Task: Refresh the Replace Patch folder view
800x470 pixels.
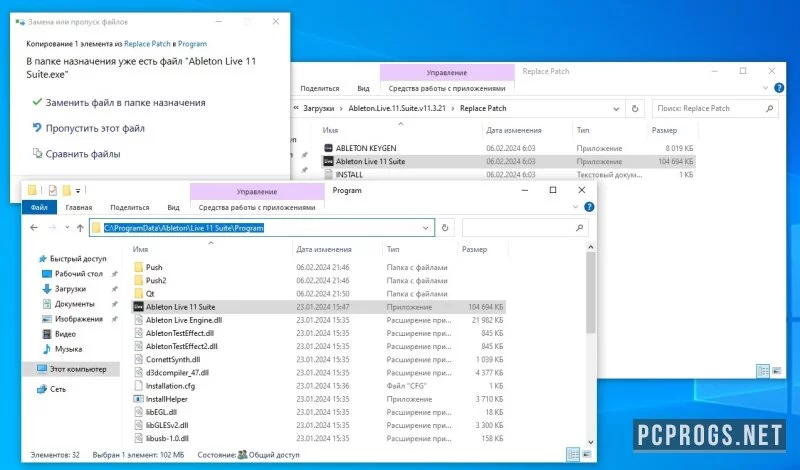Action: (x=635, y=109)
